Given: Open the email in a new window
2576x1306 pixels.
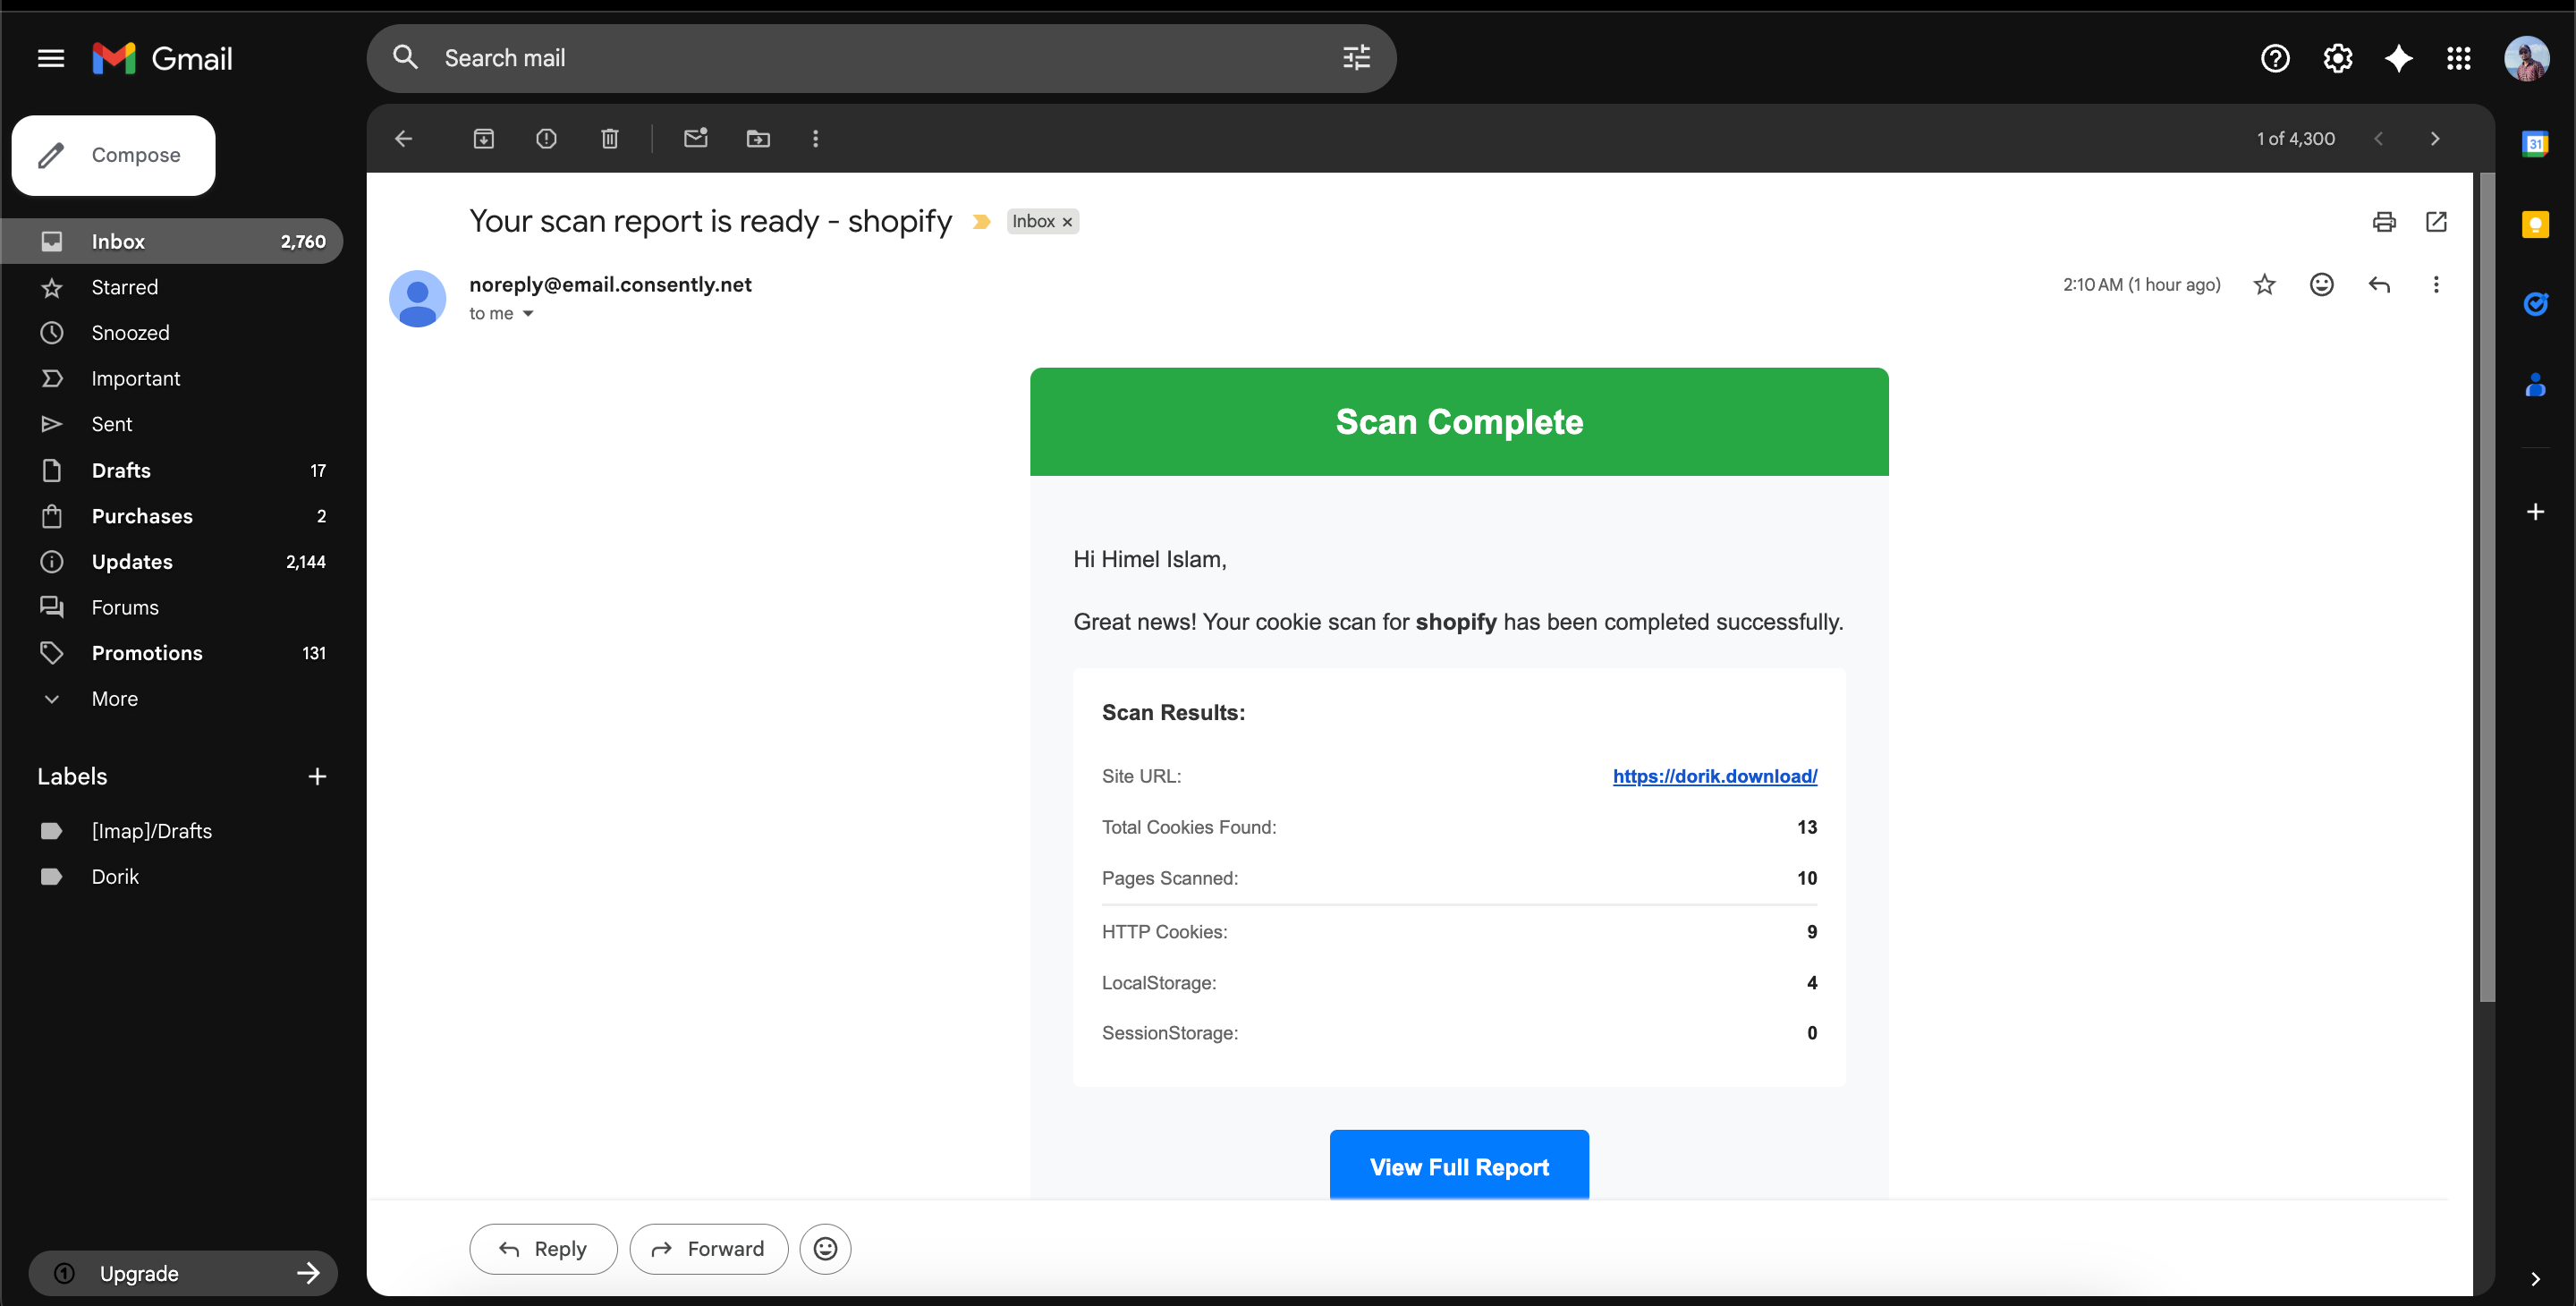Looking at the screenshot, I should (2436, 221).
